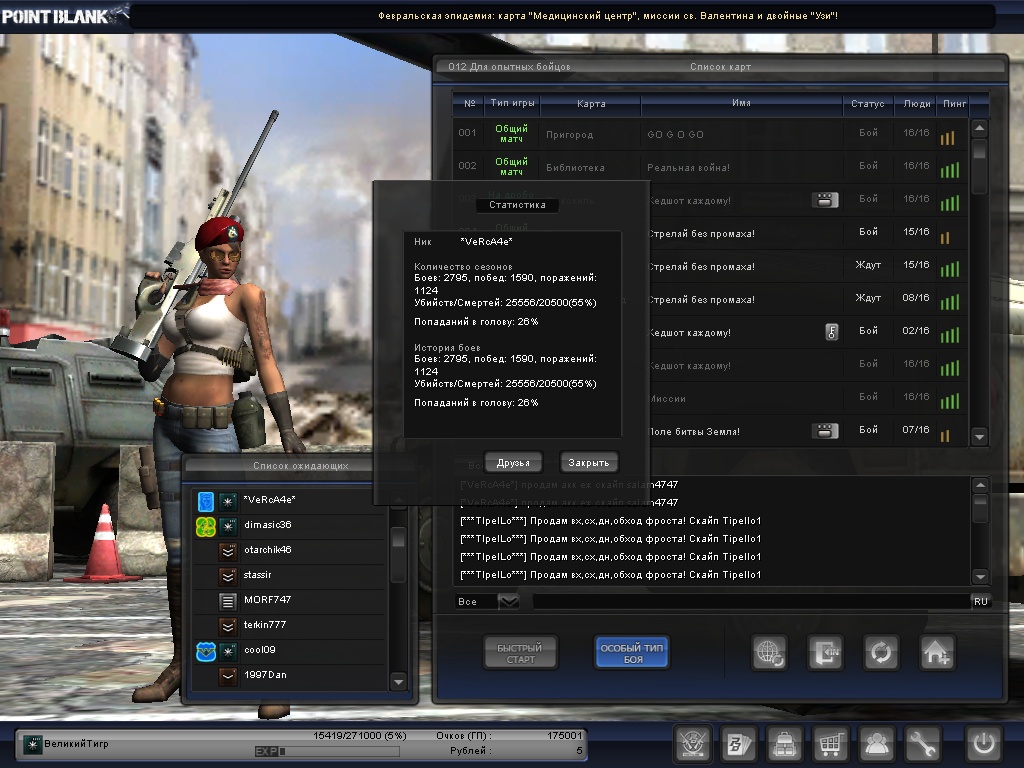Select room 002 Библиотека

click(710, 167)
